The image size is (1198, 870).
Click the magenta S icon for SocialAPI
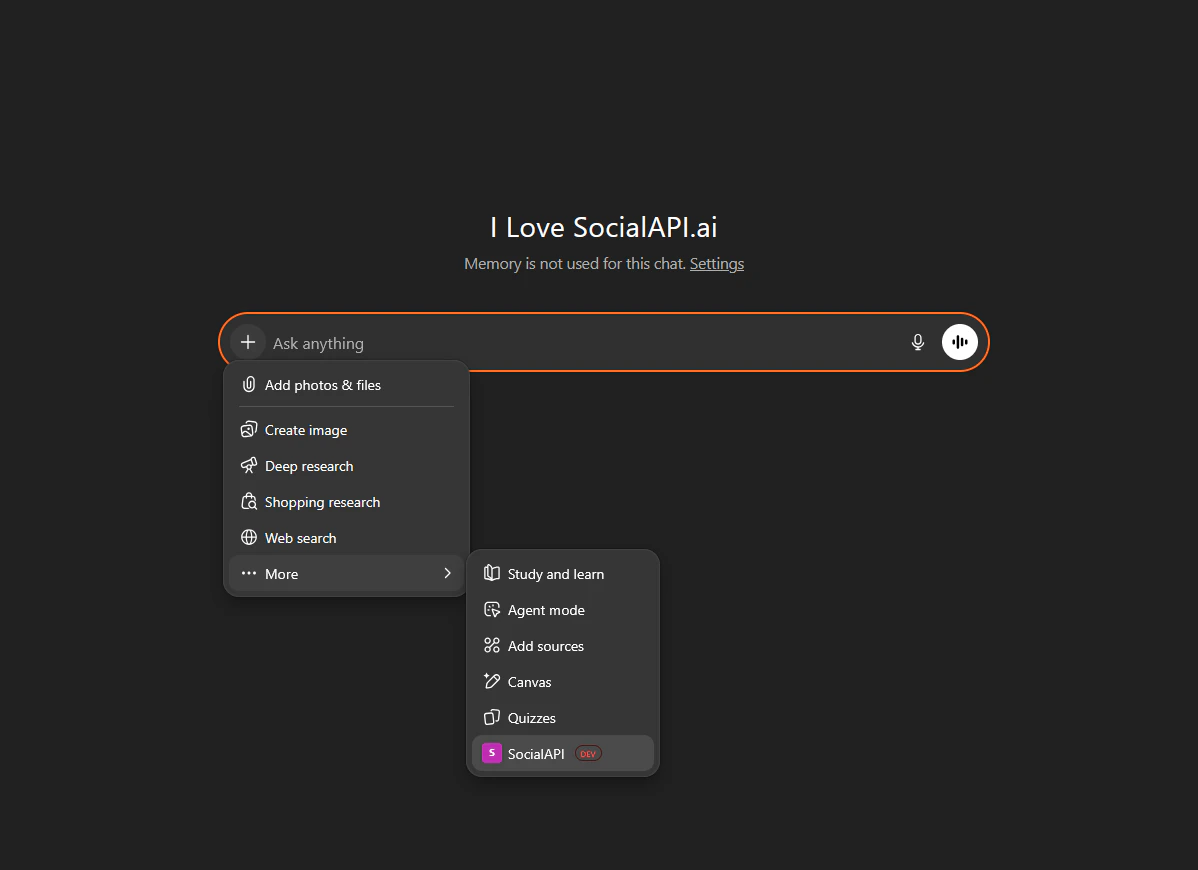click(491, 752)
